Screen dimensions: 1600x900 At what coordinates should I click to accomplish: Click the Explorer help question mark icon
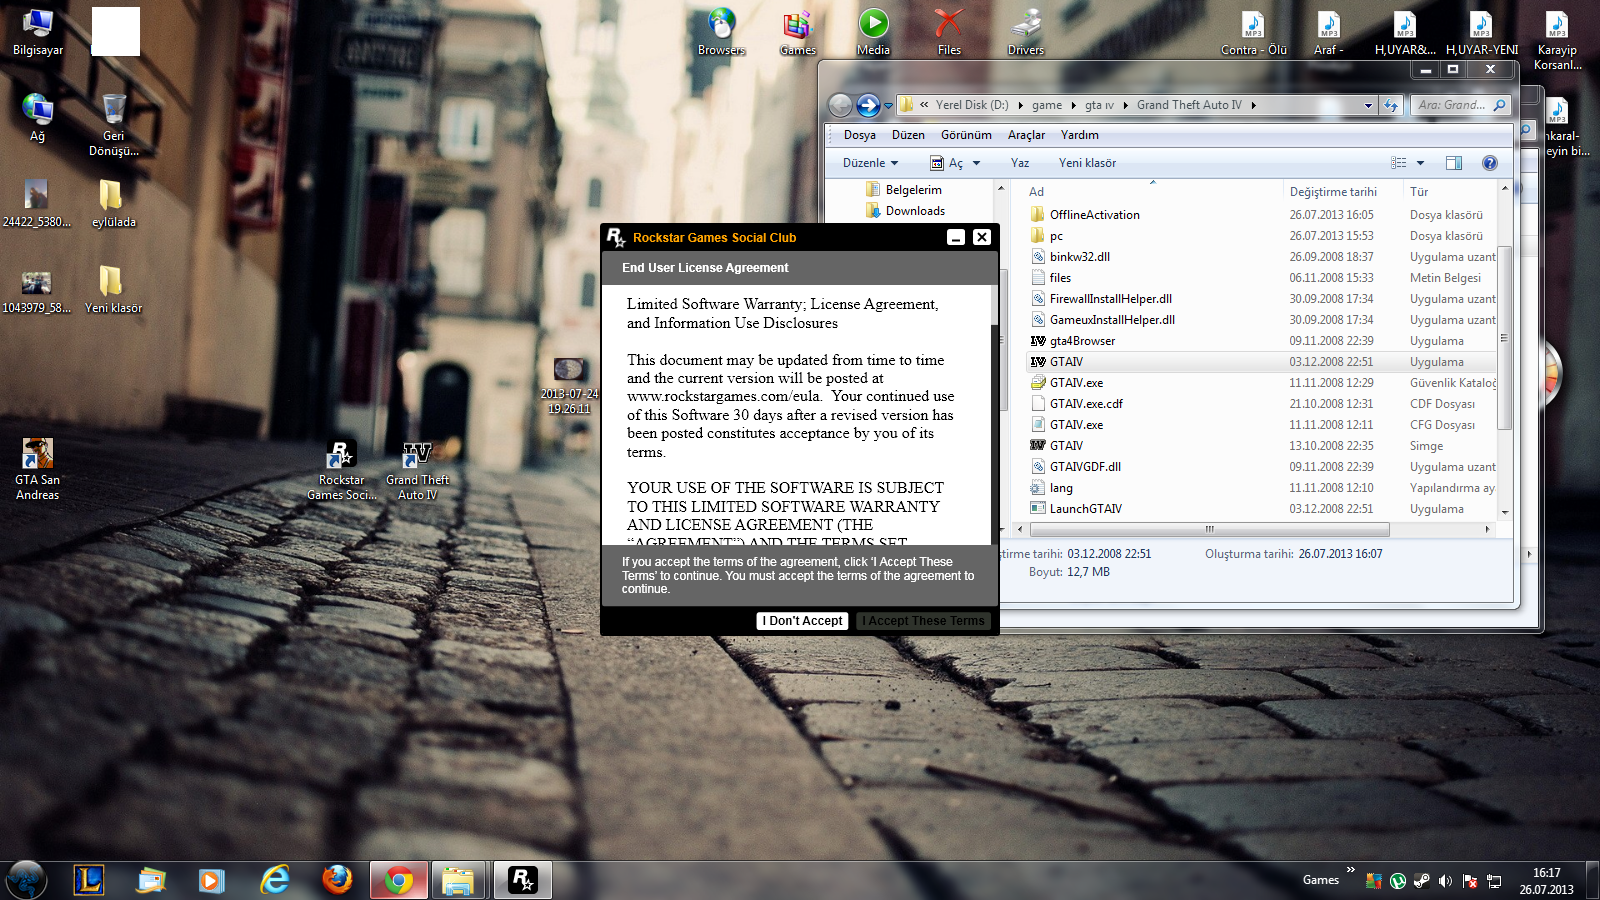pos(1489,163)
